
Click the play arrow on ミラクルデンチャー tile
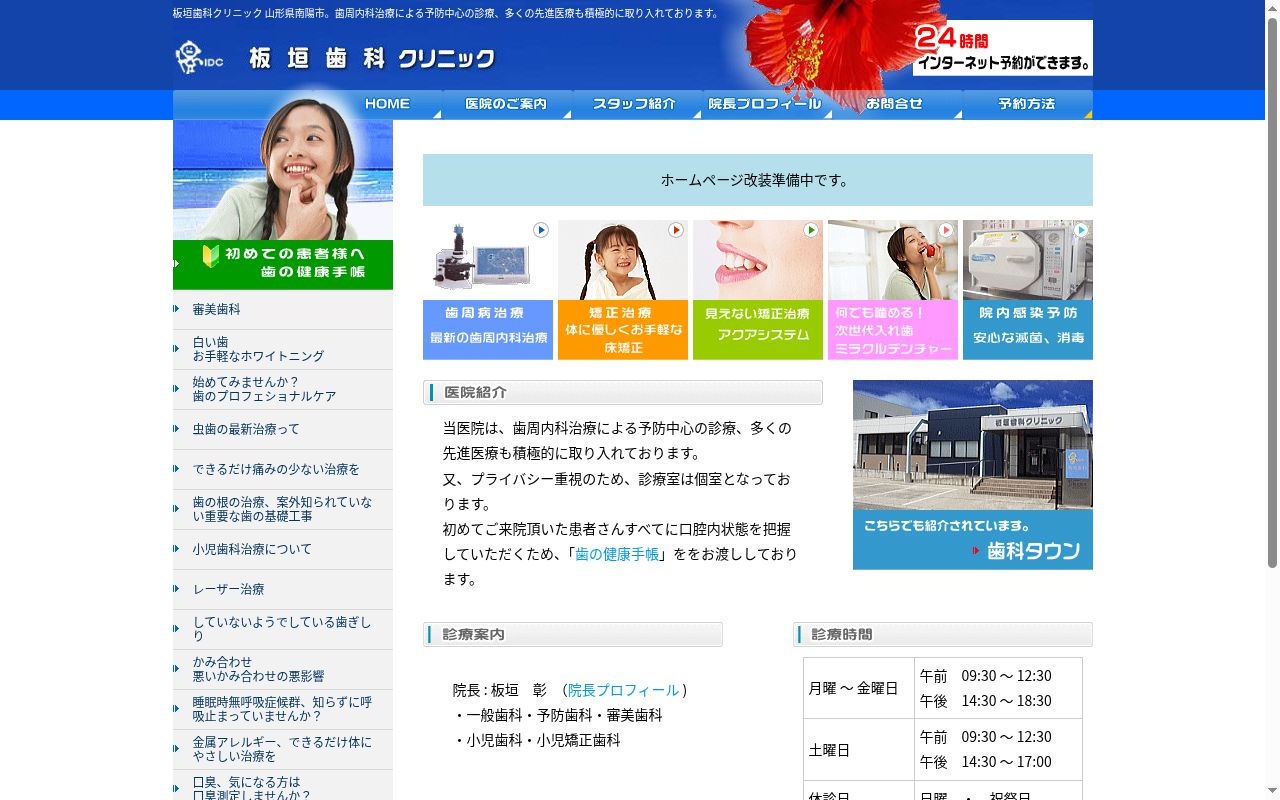(946, 230)
